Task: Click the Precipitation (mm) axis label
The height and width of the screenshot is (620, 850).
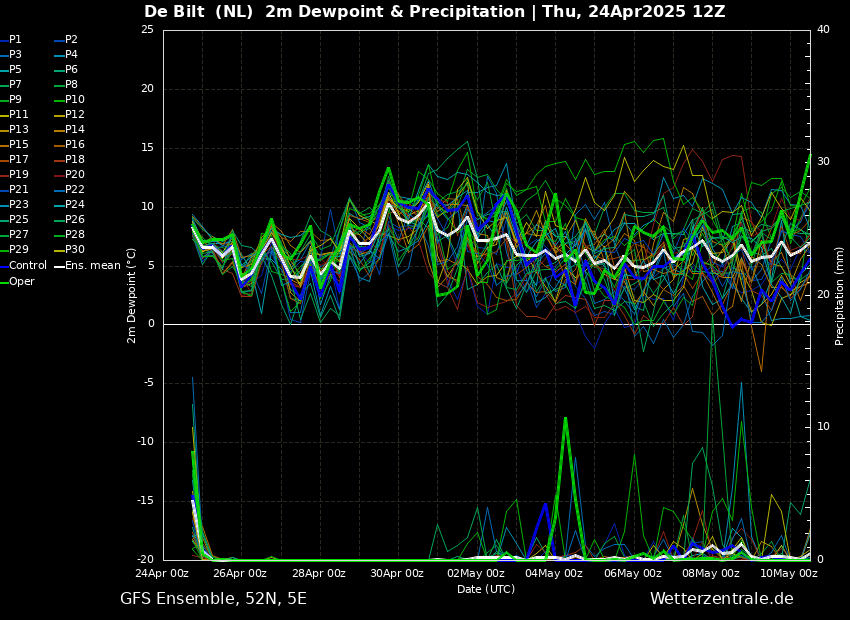Action: [x=840, y=295]
